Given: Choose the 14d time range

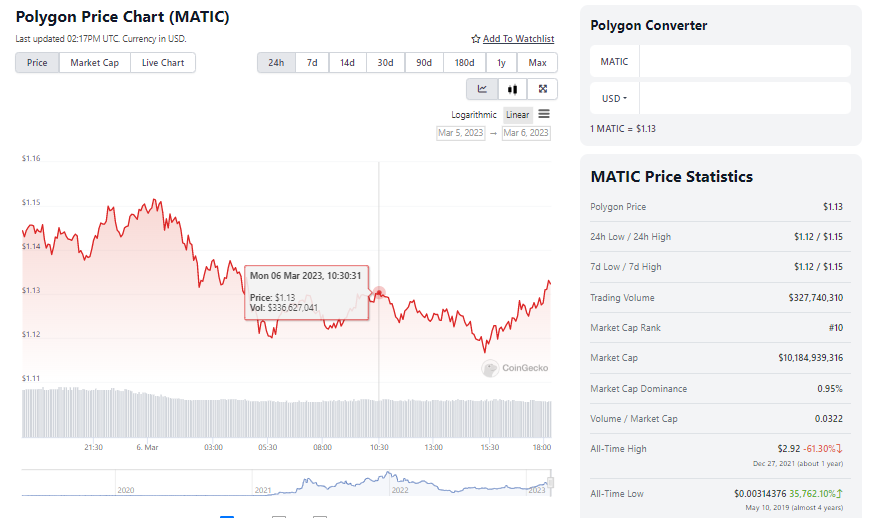Looking at the screenshot, I should tap(347, 62).
